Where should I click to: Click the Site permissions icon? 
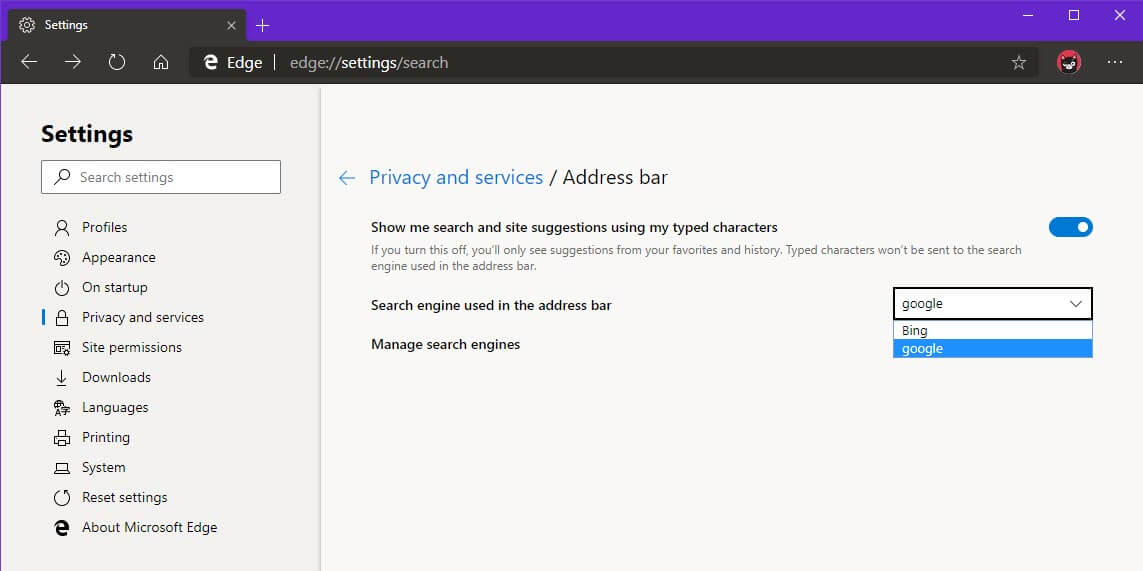tap(62, 347)
